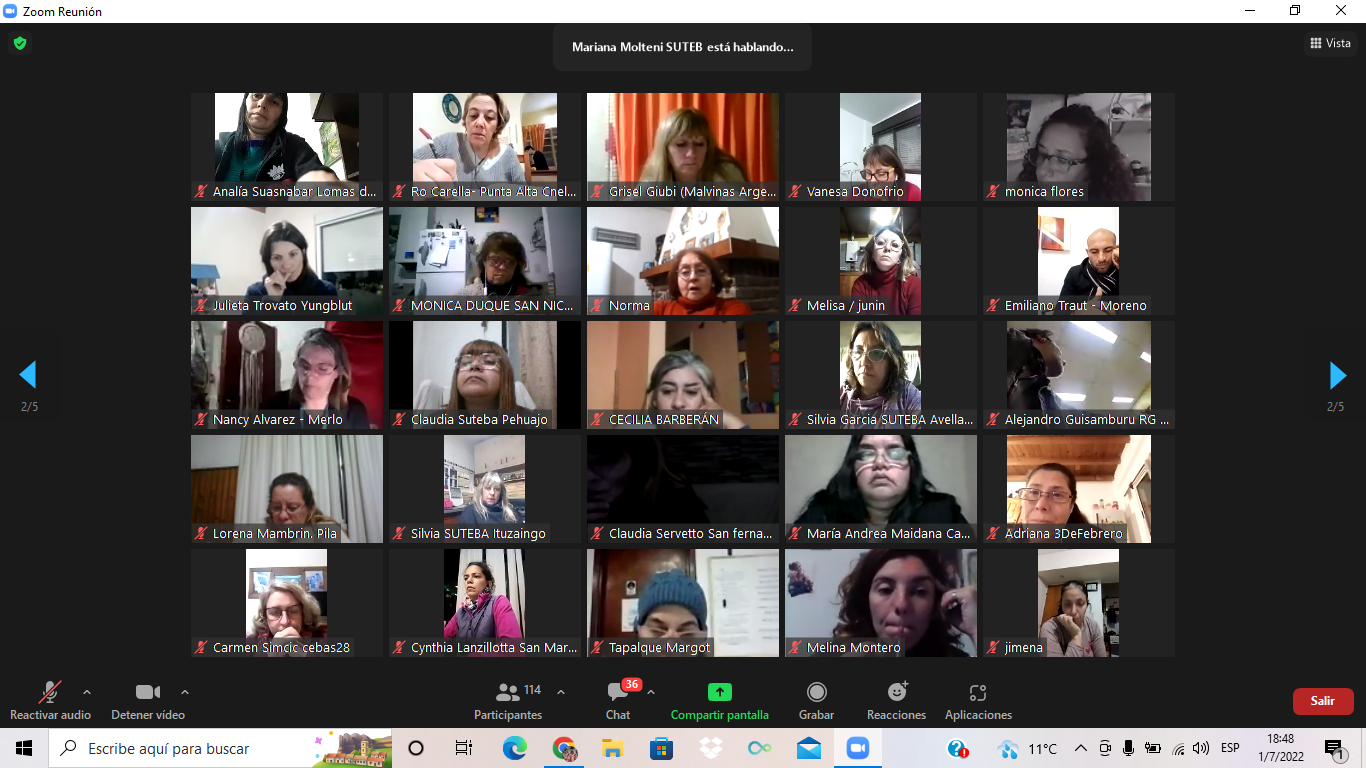Click the green encryption shield icon
This screenshot has width=1366, height=768.
(19, 43)
